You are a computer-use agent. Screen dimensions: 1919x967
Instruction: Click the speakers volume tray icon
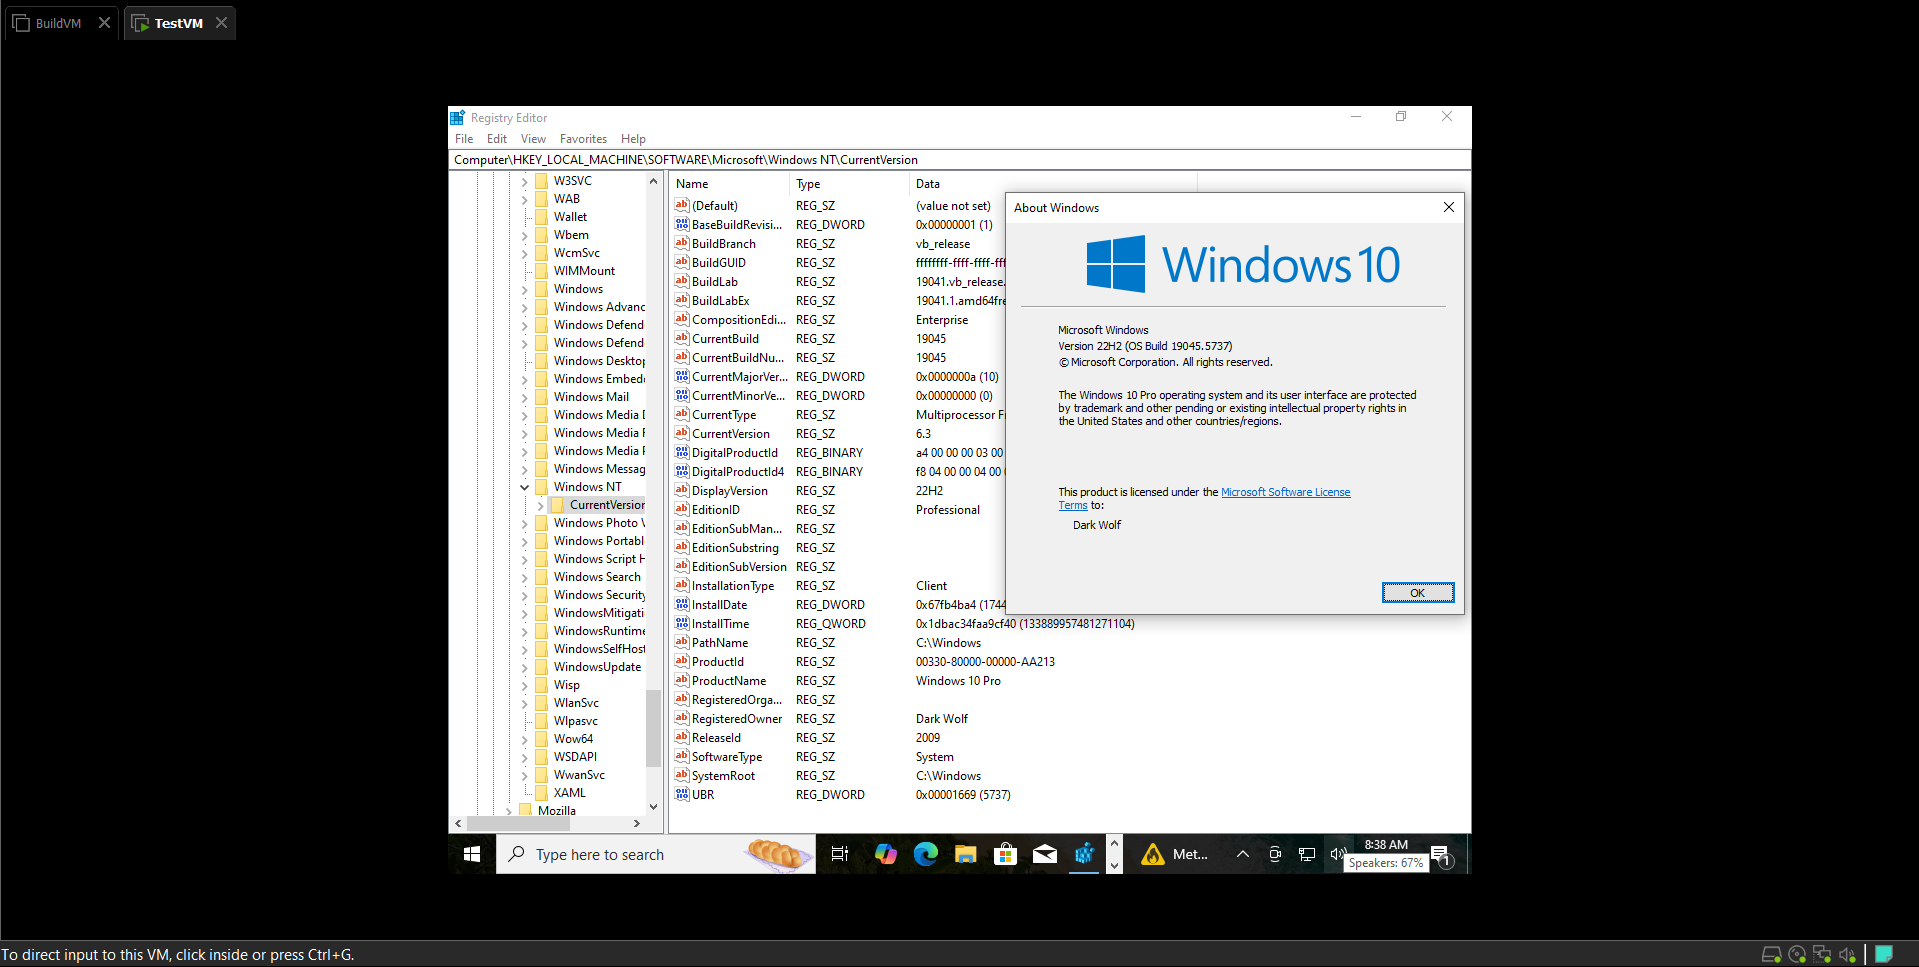coord(1337,854)
